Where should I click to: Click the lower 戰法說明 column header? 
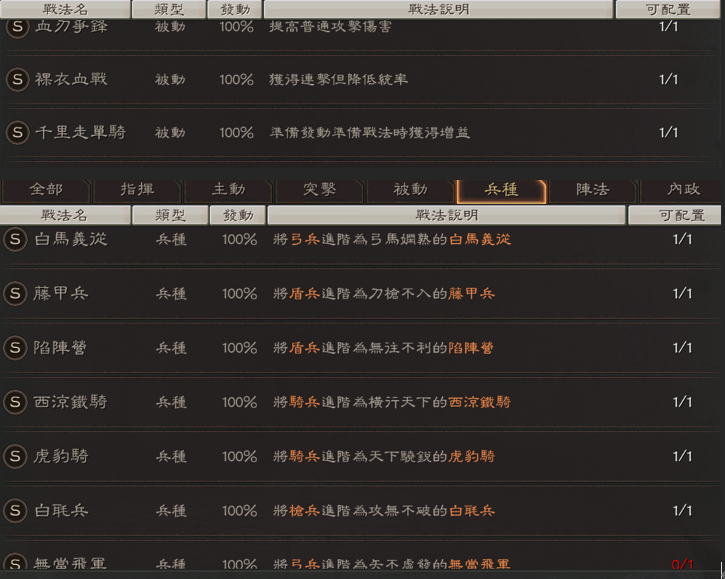[x=446, y=215]
